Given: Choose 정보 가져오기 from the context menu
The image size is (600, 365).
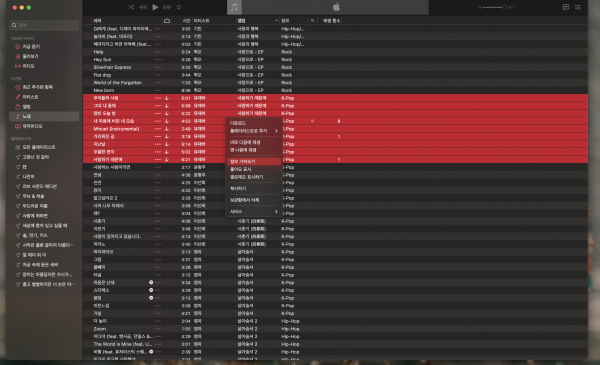Looking at the screenshot, I should point(254,161).
